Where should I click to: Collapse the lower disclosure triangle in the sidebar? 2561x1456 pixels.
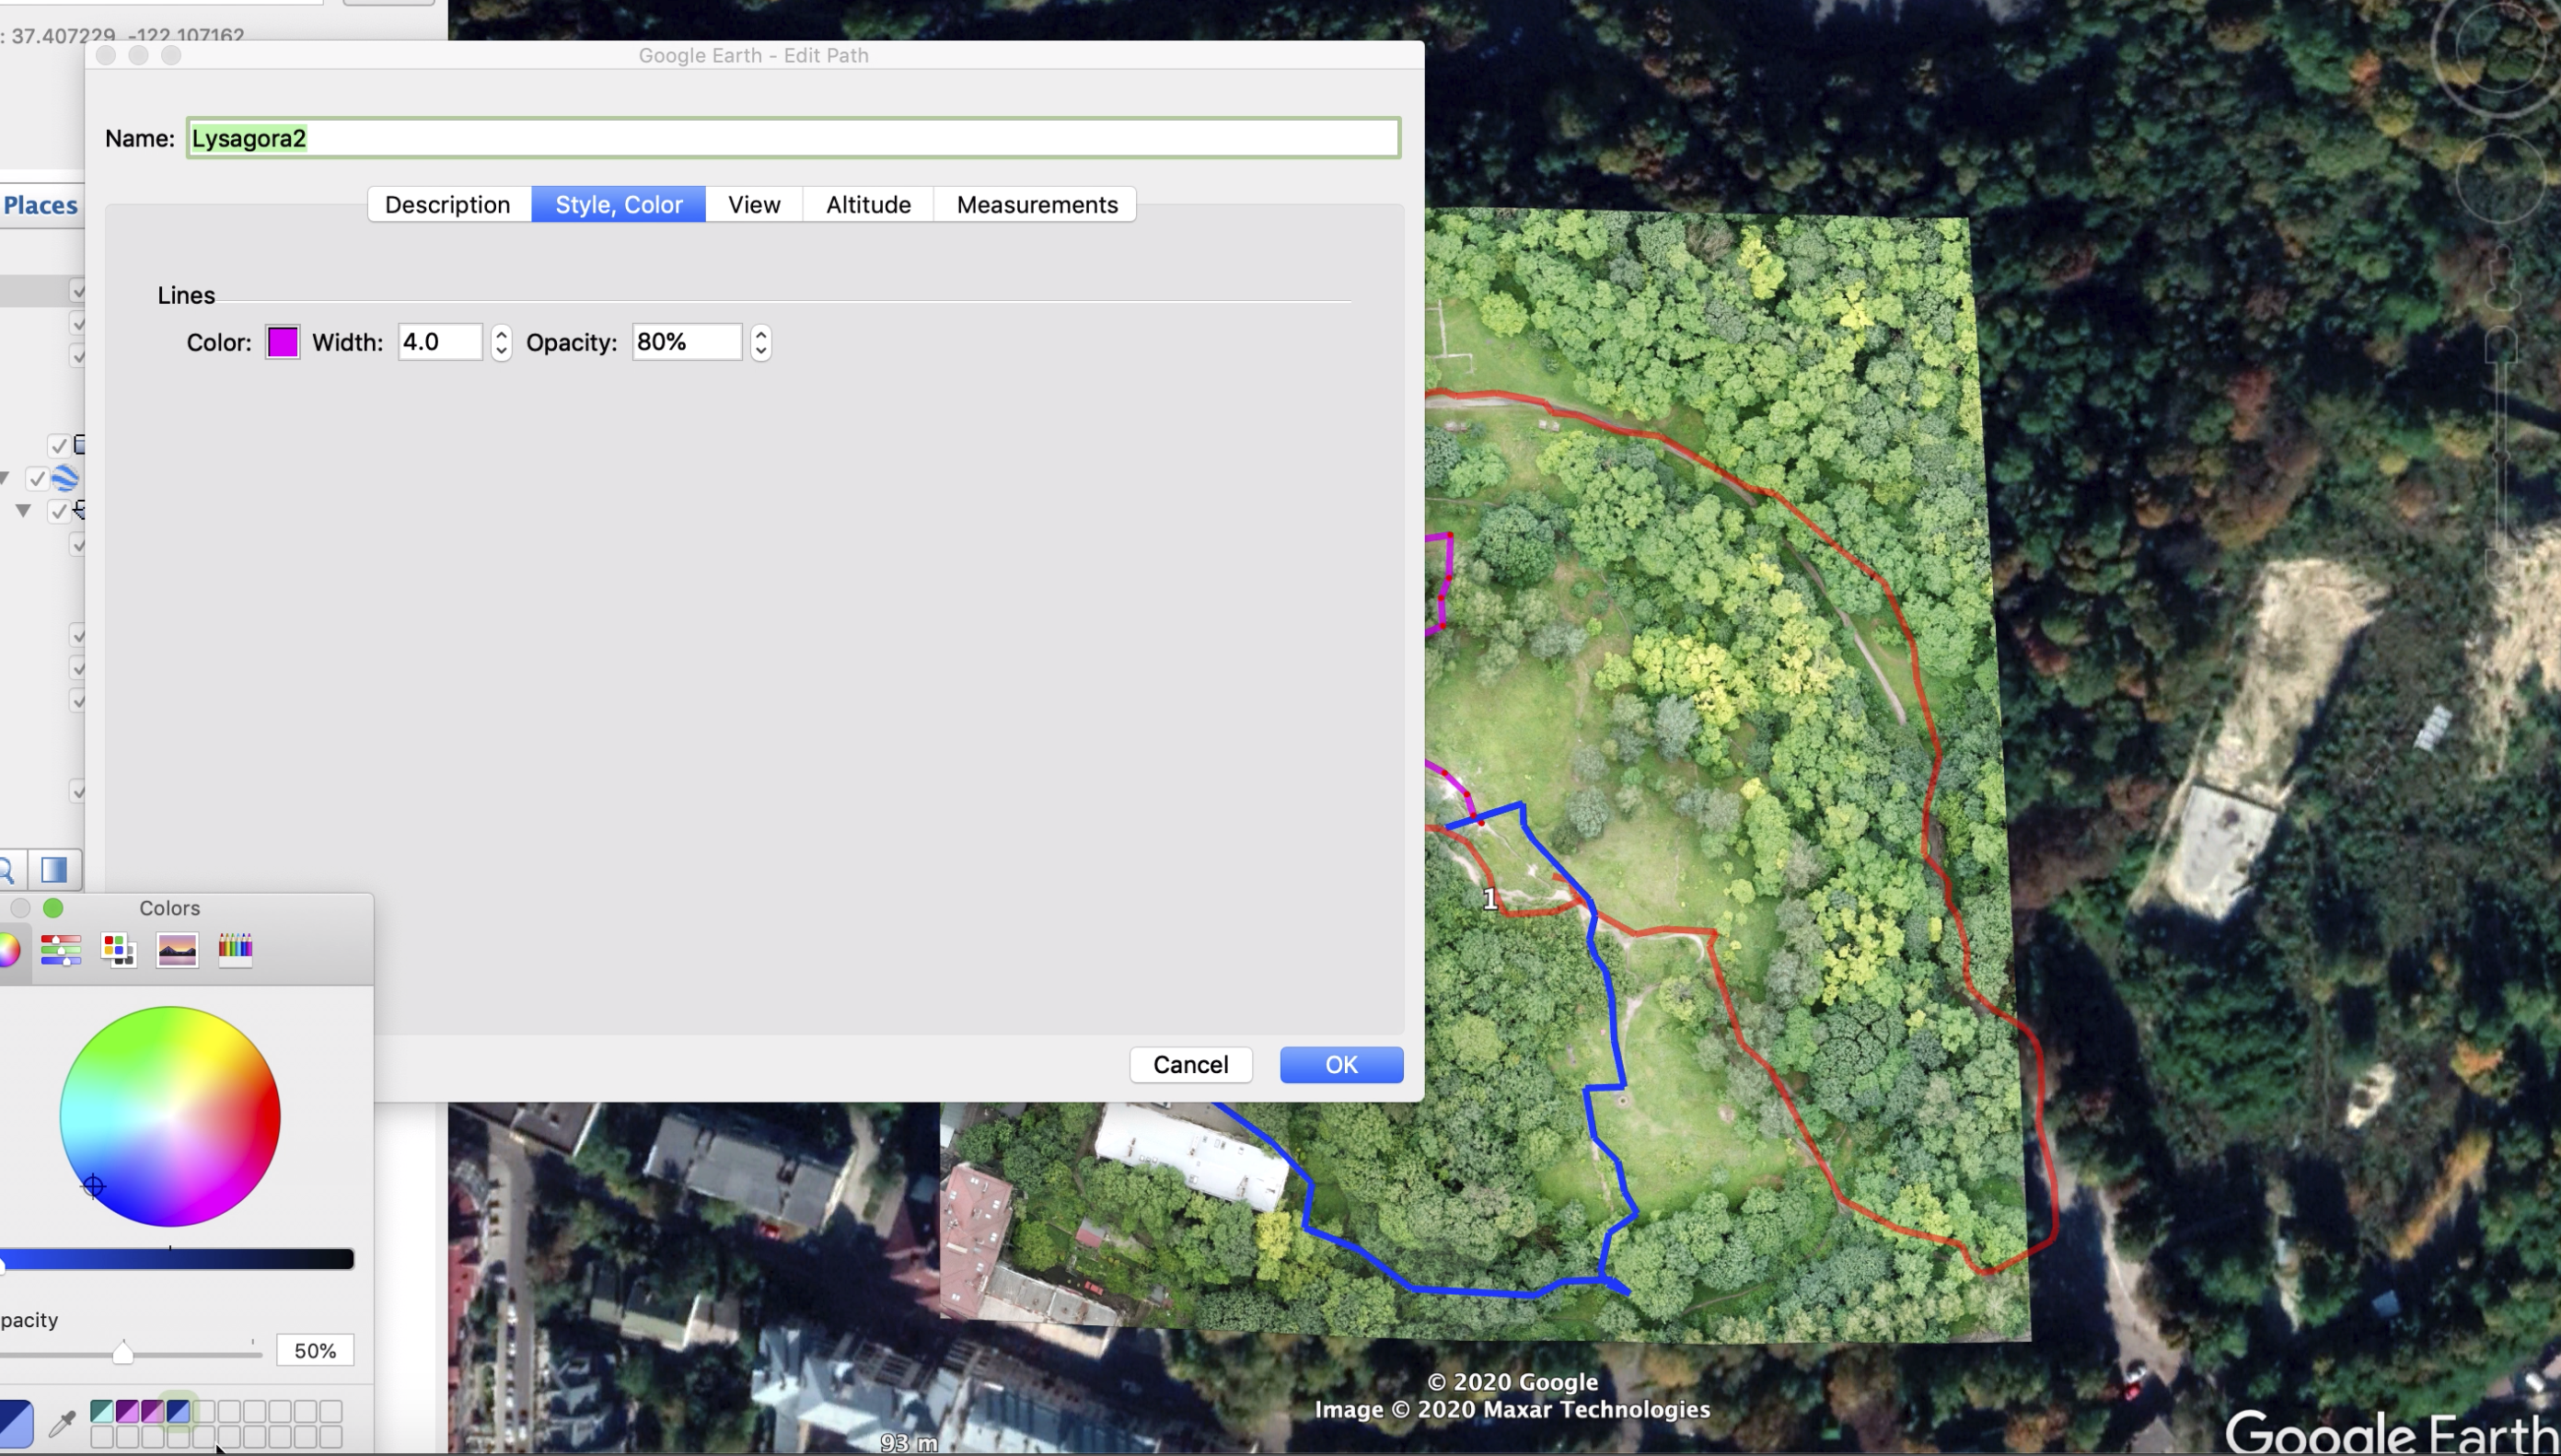coord(24,511)
